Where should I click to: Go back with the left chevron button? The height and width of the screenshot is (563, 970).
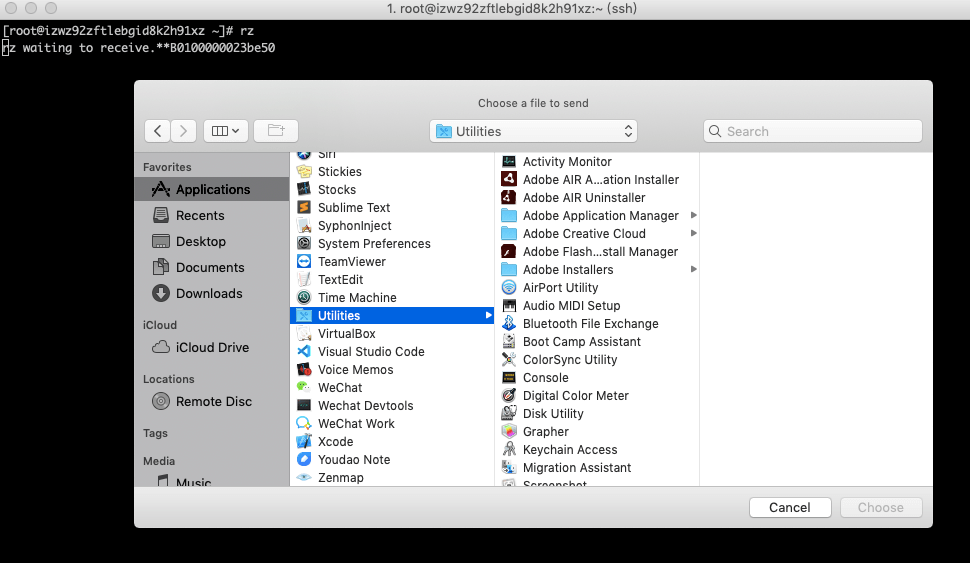[x=158, y=131]
